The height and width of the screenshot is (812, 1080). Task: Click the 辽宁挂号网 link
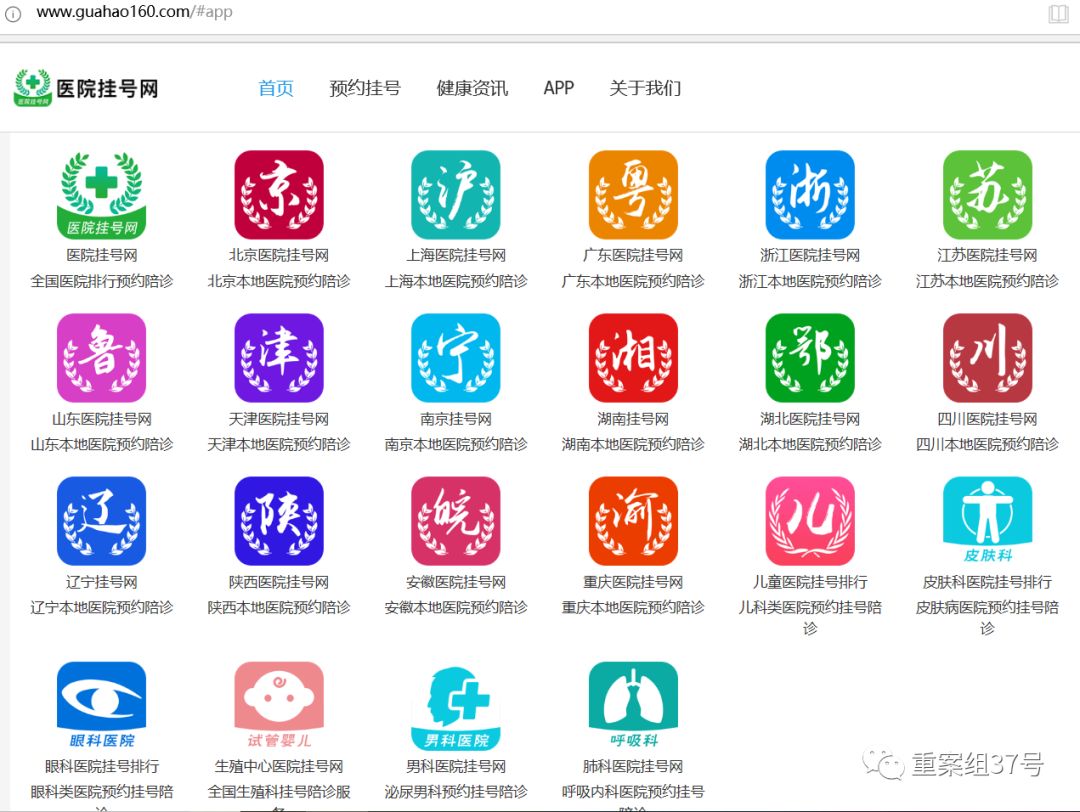point(101,582)
